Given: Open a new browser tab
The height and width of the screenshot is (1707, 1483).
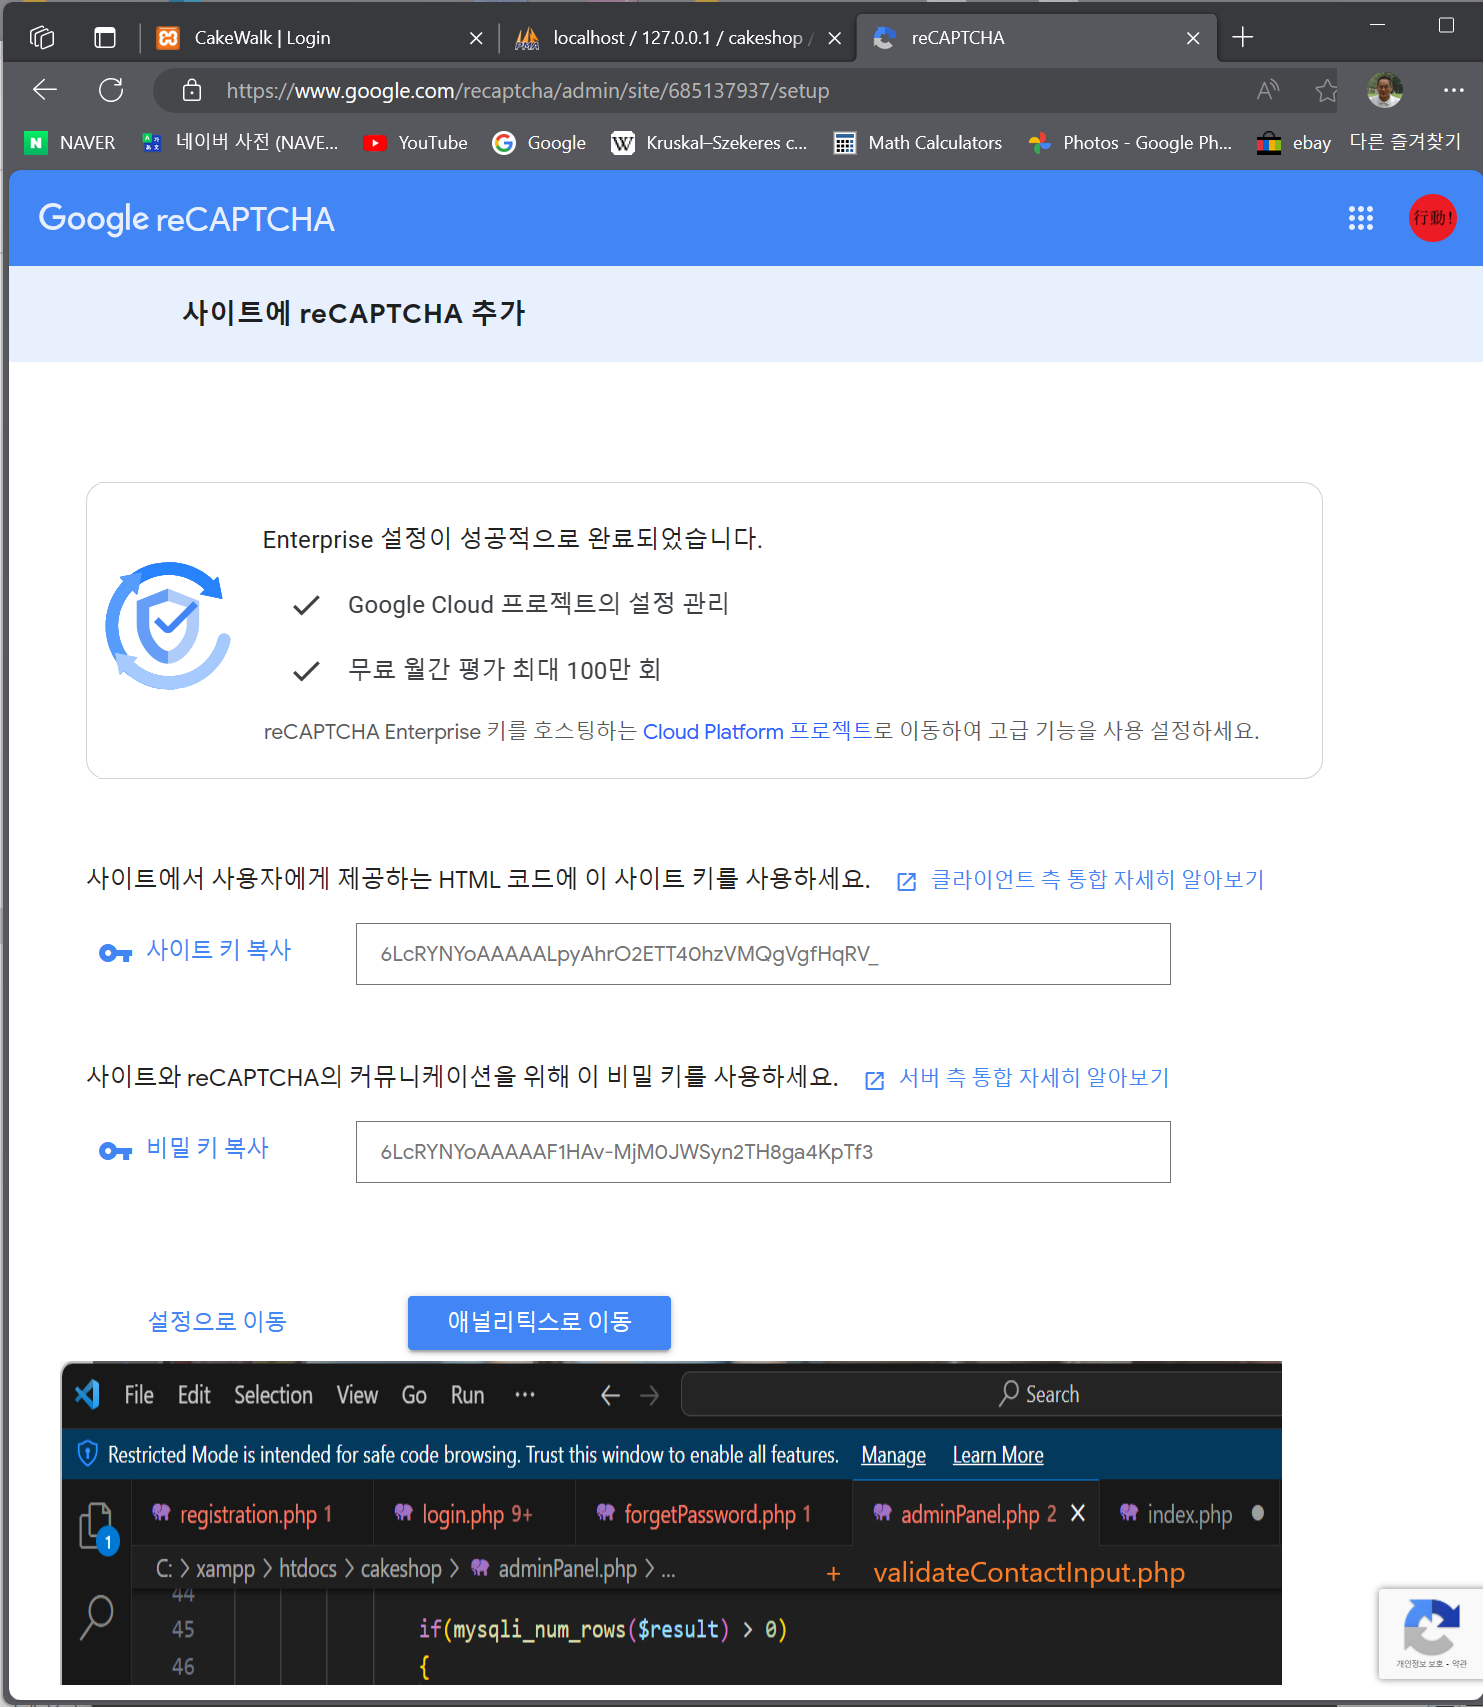Looking at the screenshot, I should point(1242,38).
